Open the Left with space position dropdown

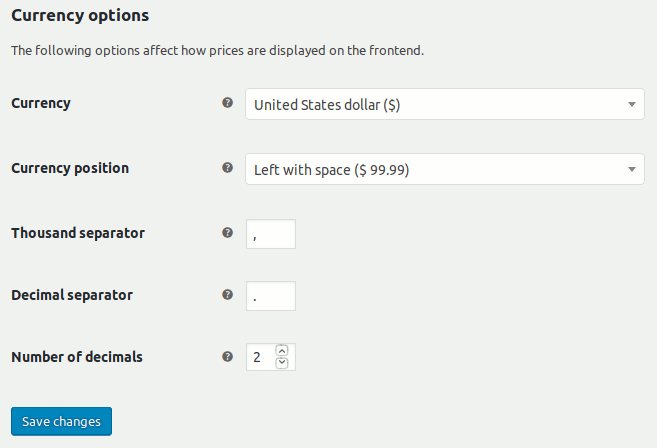tap(445, 169)
